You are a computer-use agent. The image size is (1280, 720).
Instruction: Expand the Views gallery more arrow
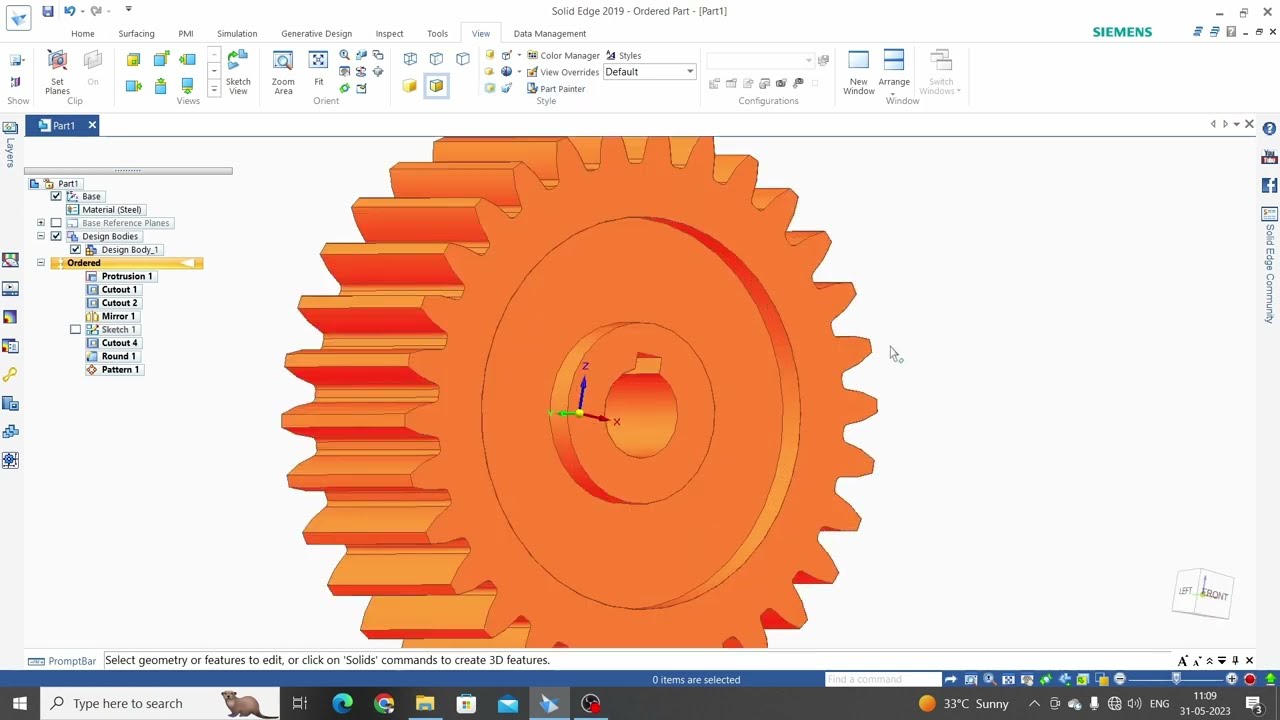pos(214,90)
